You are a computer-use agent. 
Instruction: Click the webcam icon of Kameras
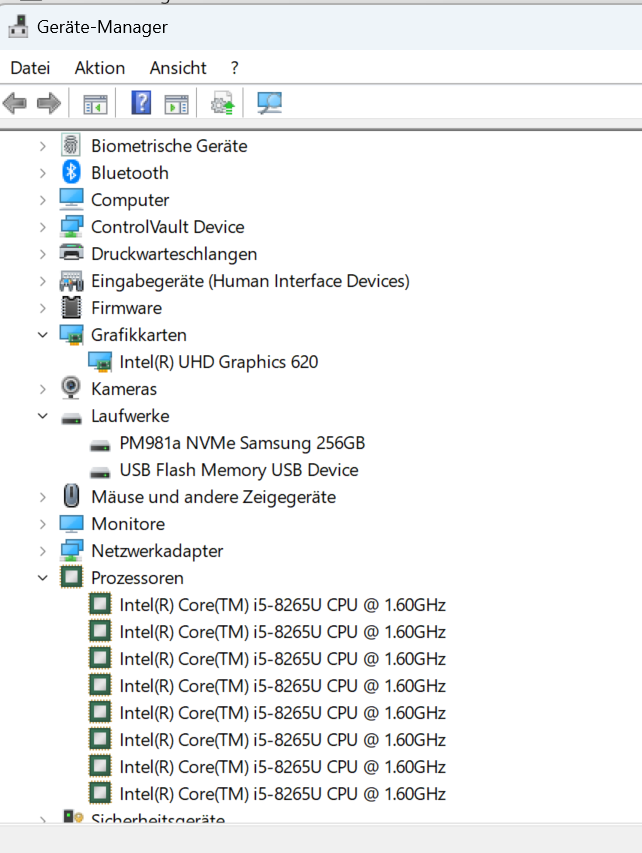(x=71, y=388)
